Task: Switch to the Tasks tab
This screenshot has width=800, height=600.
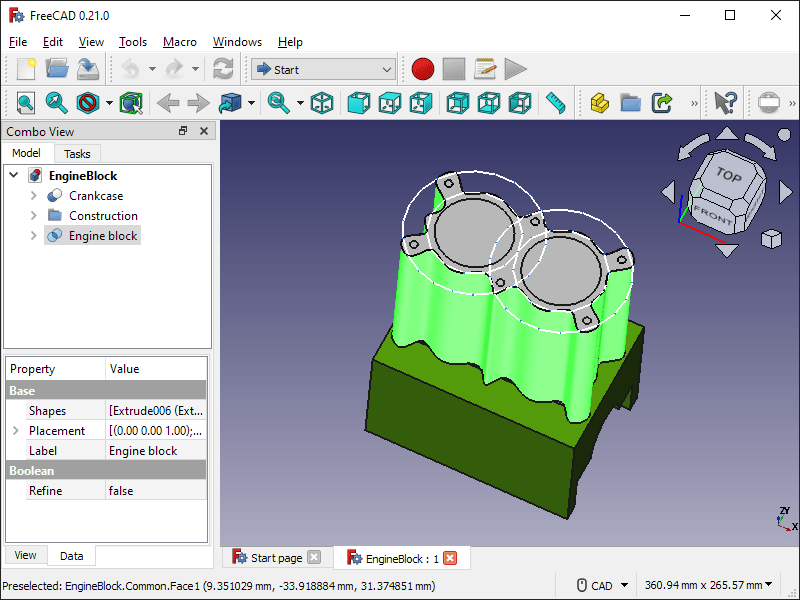Action: 77,153
